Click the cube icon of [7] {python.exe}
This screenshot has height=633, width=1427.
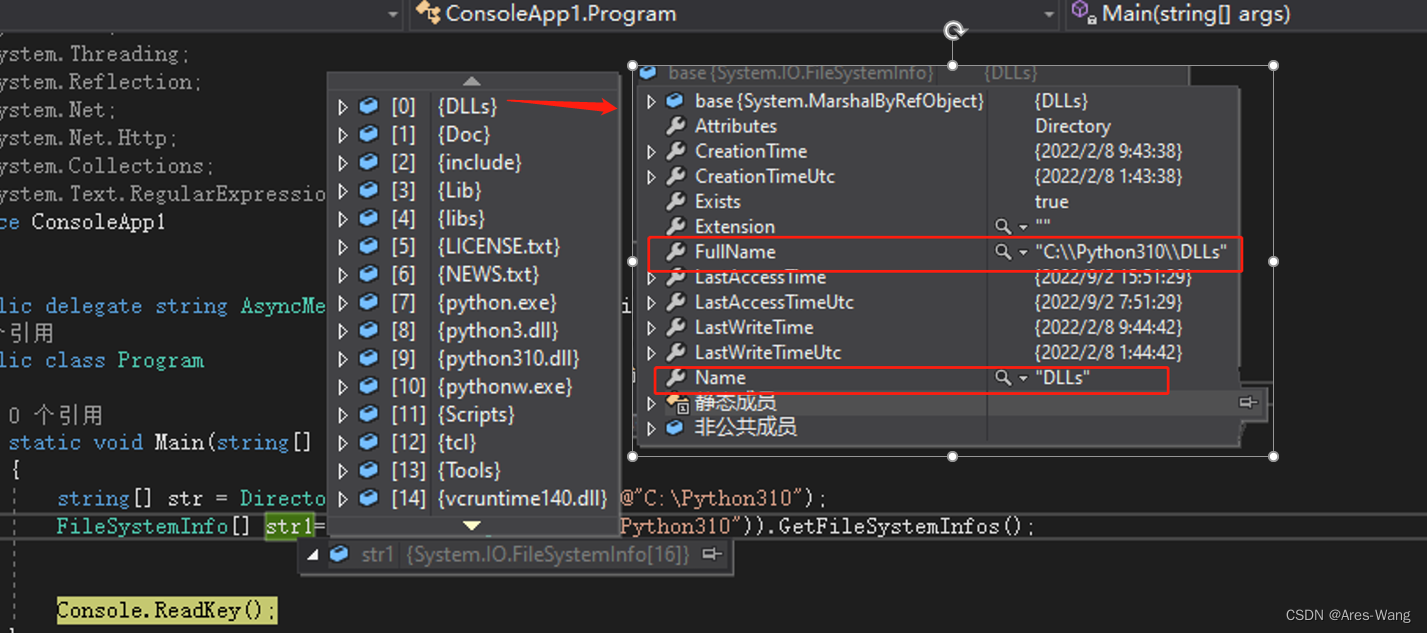point(369,302)
